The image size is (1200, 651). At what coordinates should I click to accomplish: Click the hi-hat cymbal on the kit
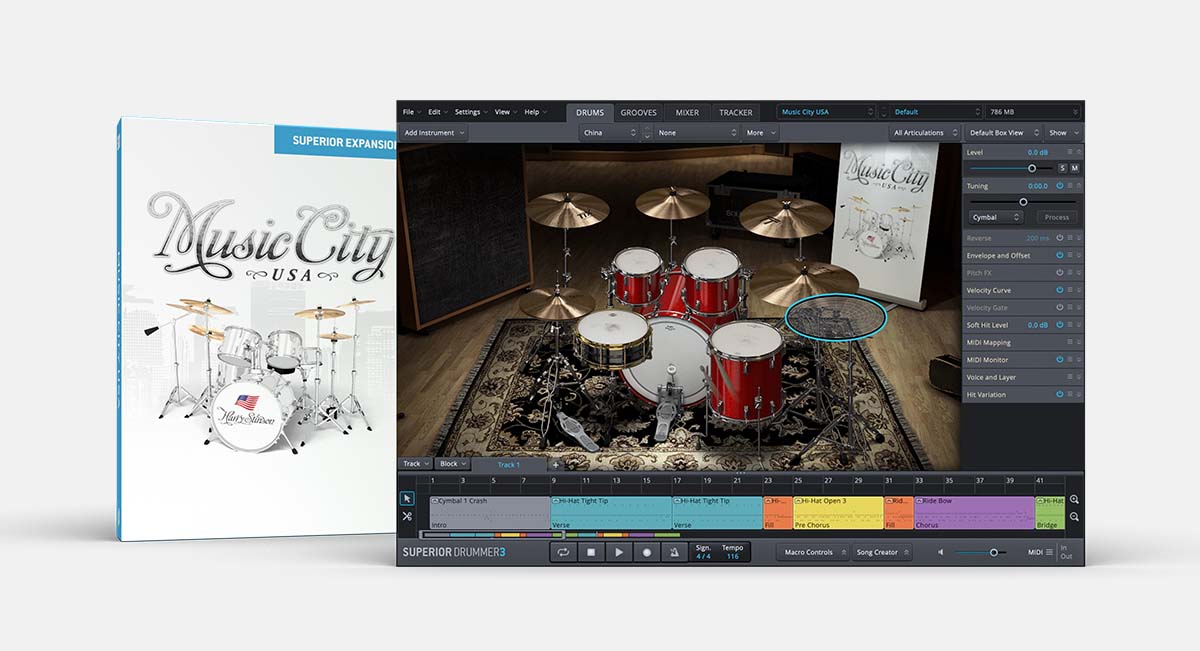(x=557, y=303)
